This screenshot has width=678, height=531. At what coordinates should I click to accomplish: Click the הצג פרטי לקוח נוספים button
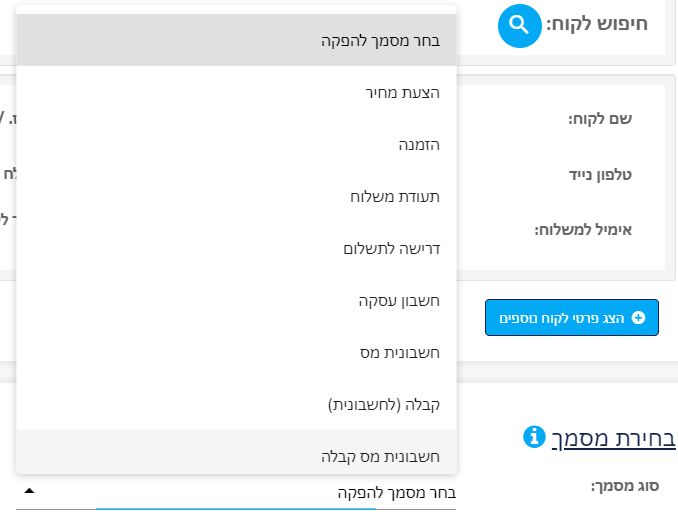pyautogui.click(x=572, y=317)
